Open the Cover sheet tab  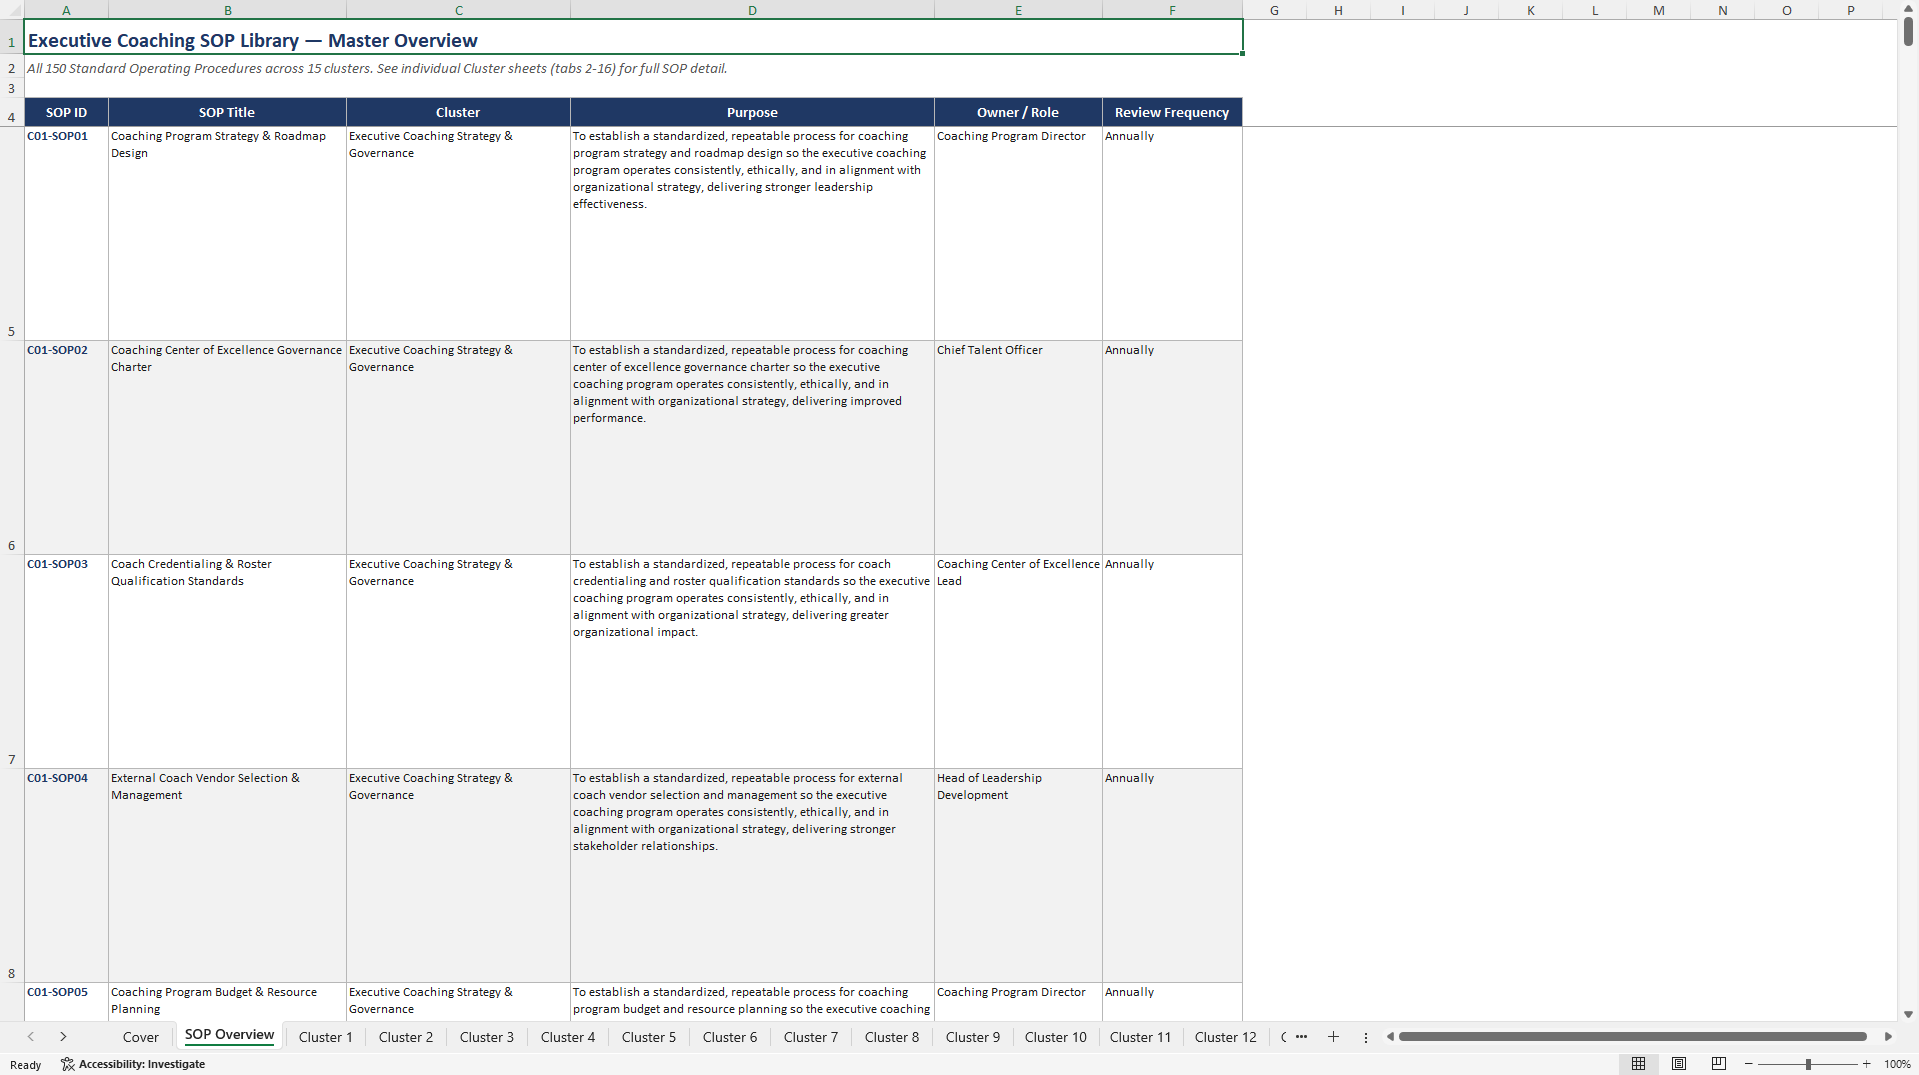[141, 1037]
